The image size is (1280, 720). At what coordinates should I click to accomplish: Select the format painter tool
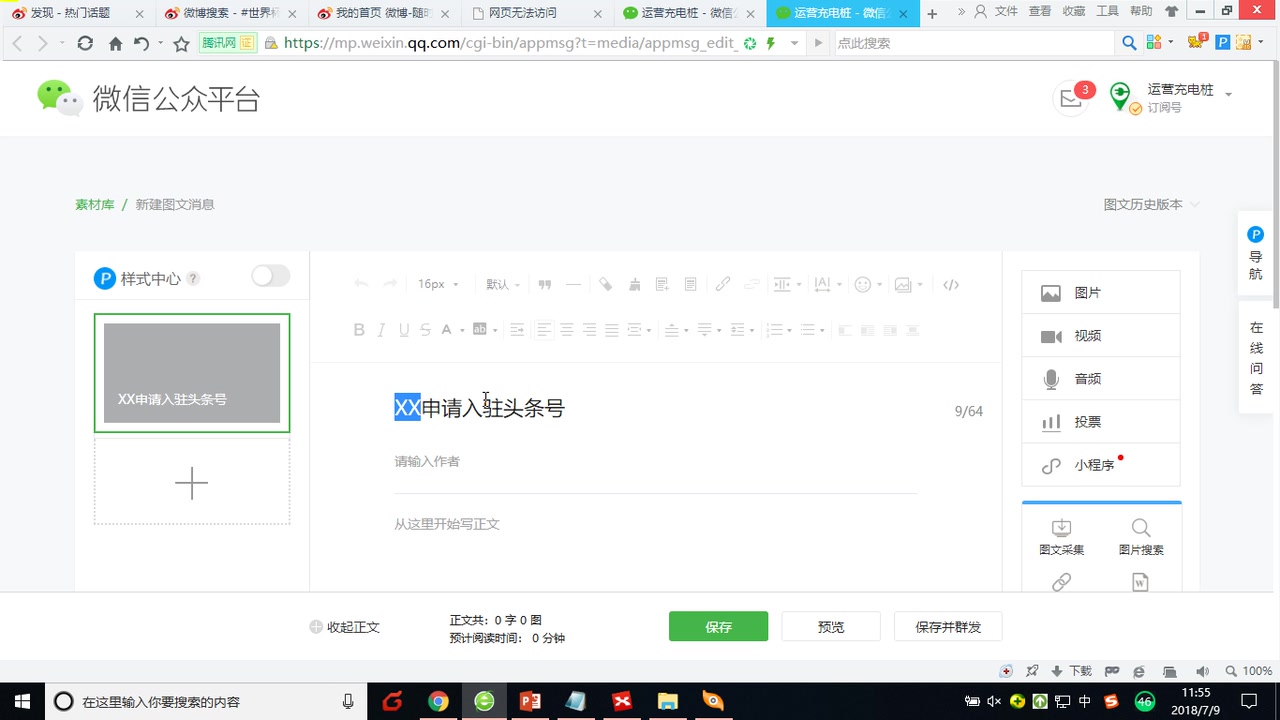[605, 284]
